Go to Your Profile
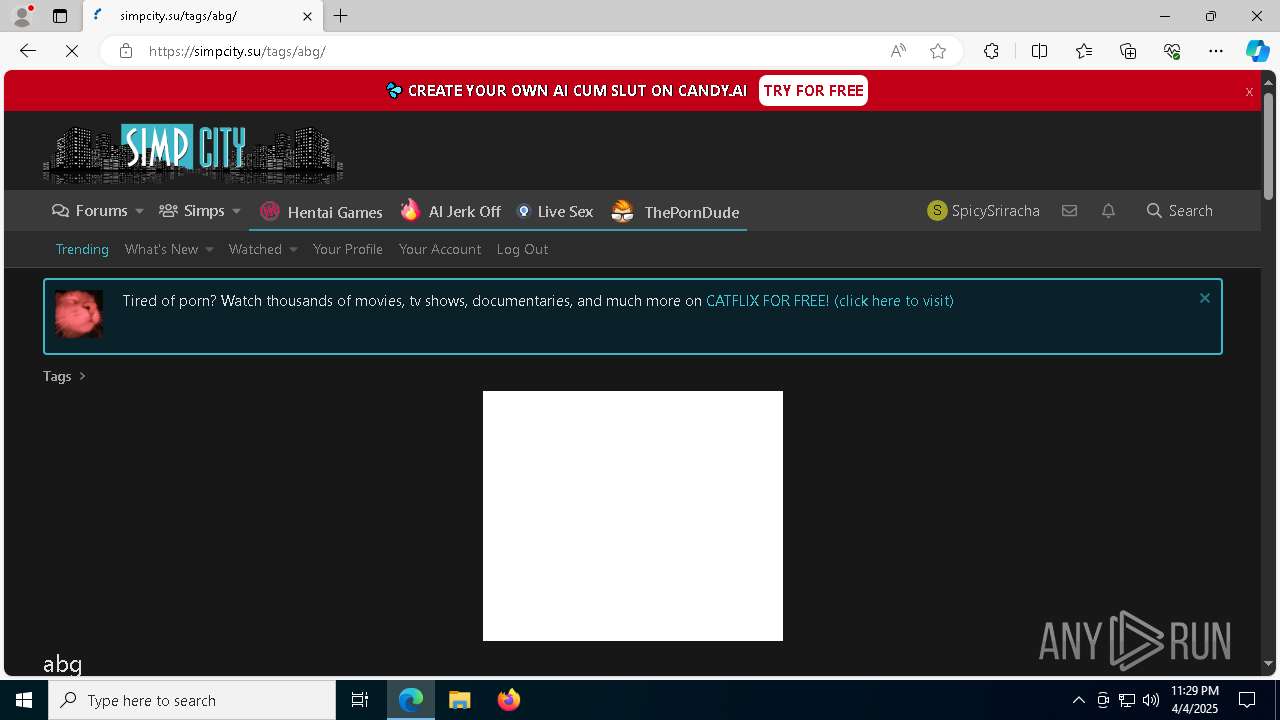This screenshot has width=1280, height=720. click(x=348, y=249)
